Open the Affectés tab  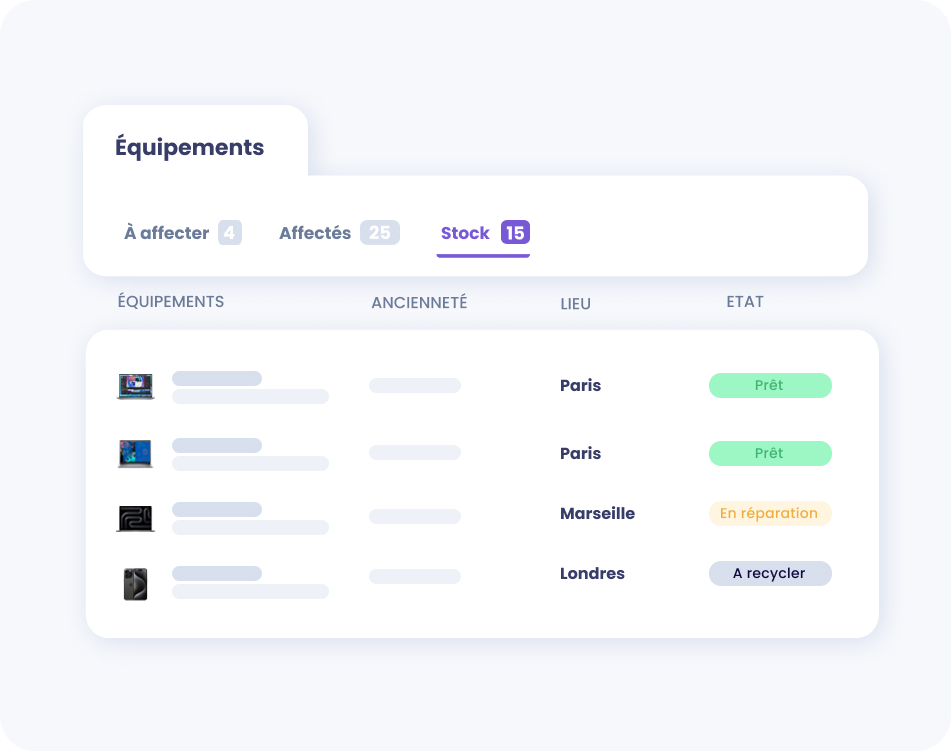315,233
